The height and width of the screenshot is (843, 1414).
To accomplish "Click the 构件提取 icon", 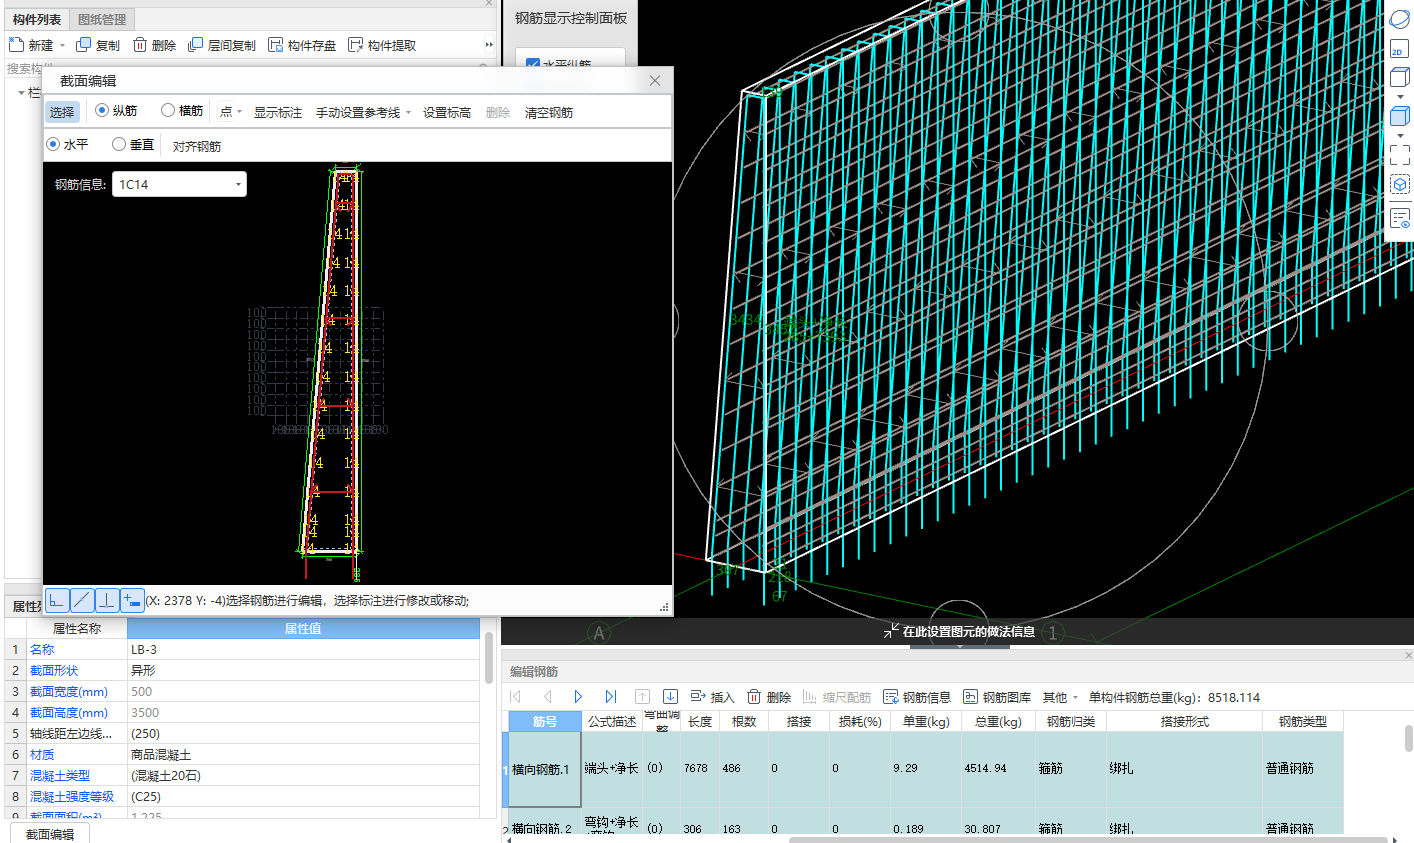I will 355,45.
